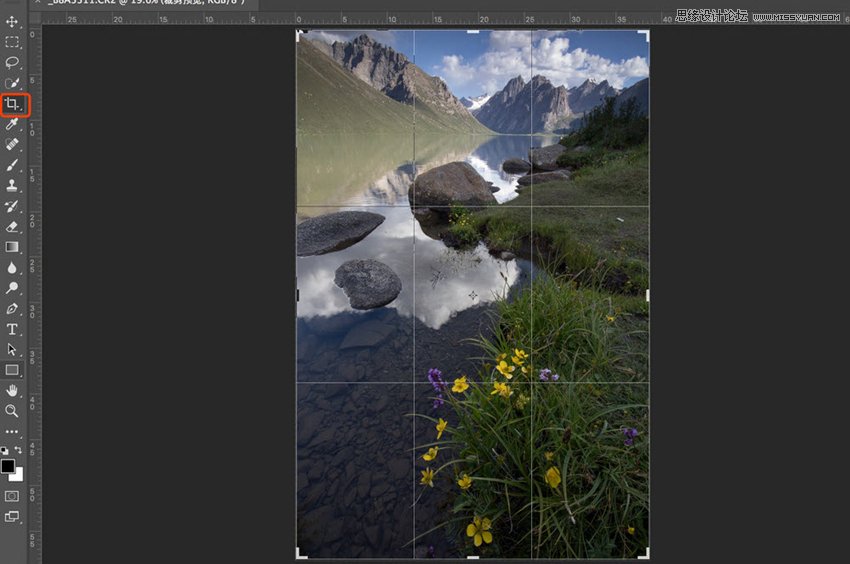The image size is (850, 564).
Task: Select the Rectangle shape tool
Action: [x=12, y=370]
